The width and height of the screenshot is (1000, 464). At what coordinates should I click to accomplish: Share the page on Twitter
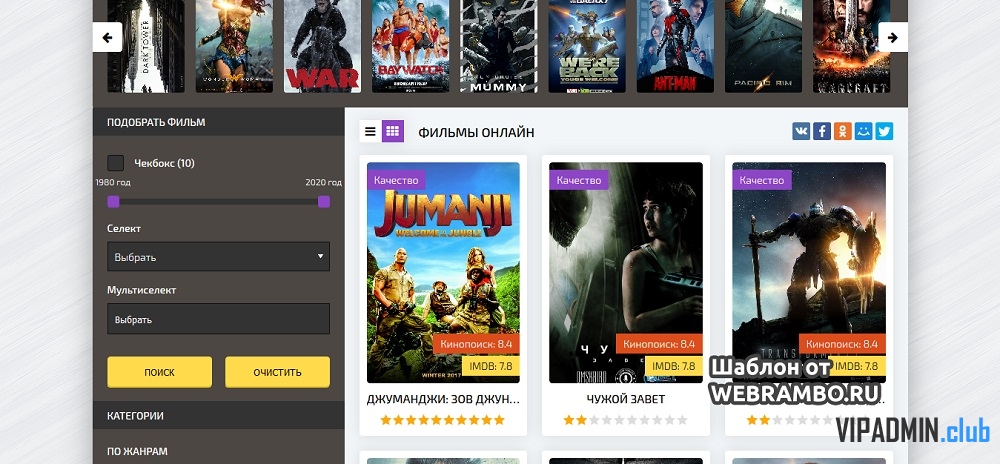click(884, 131)
